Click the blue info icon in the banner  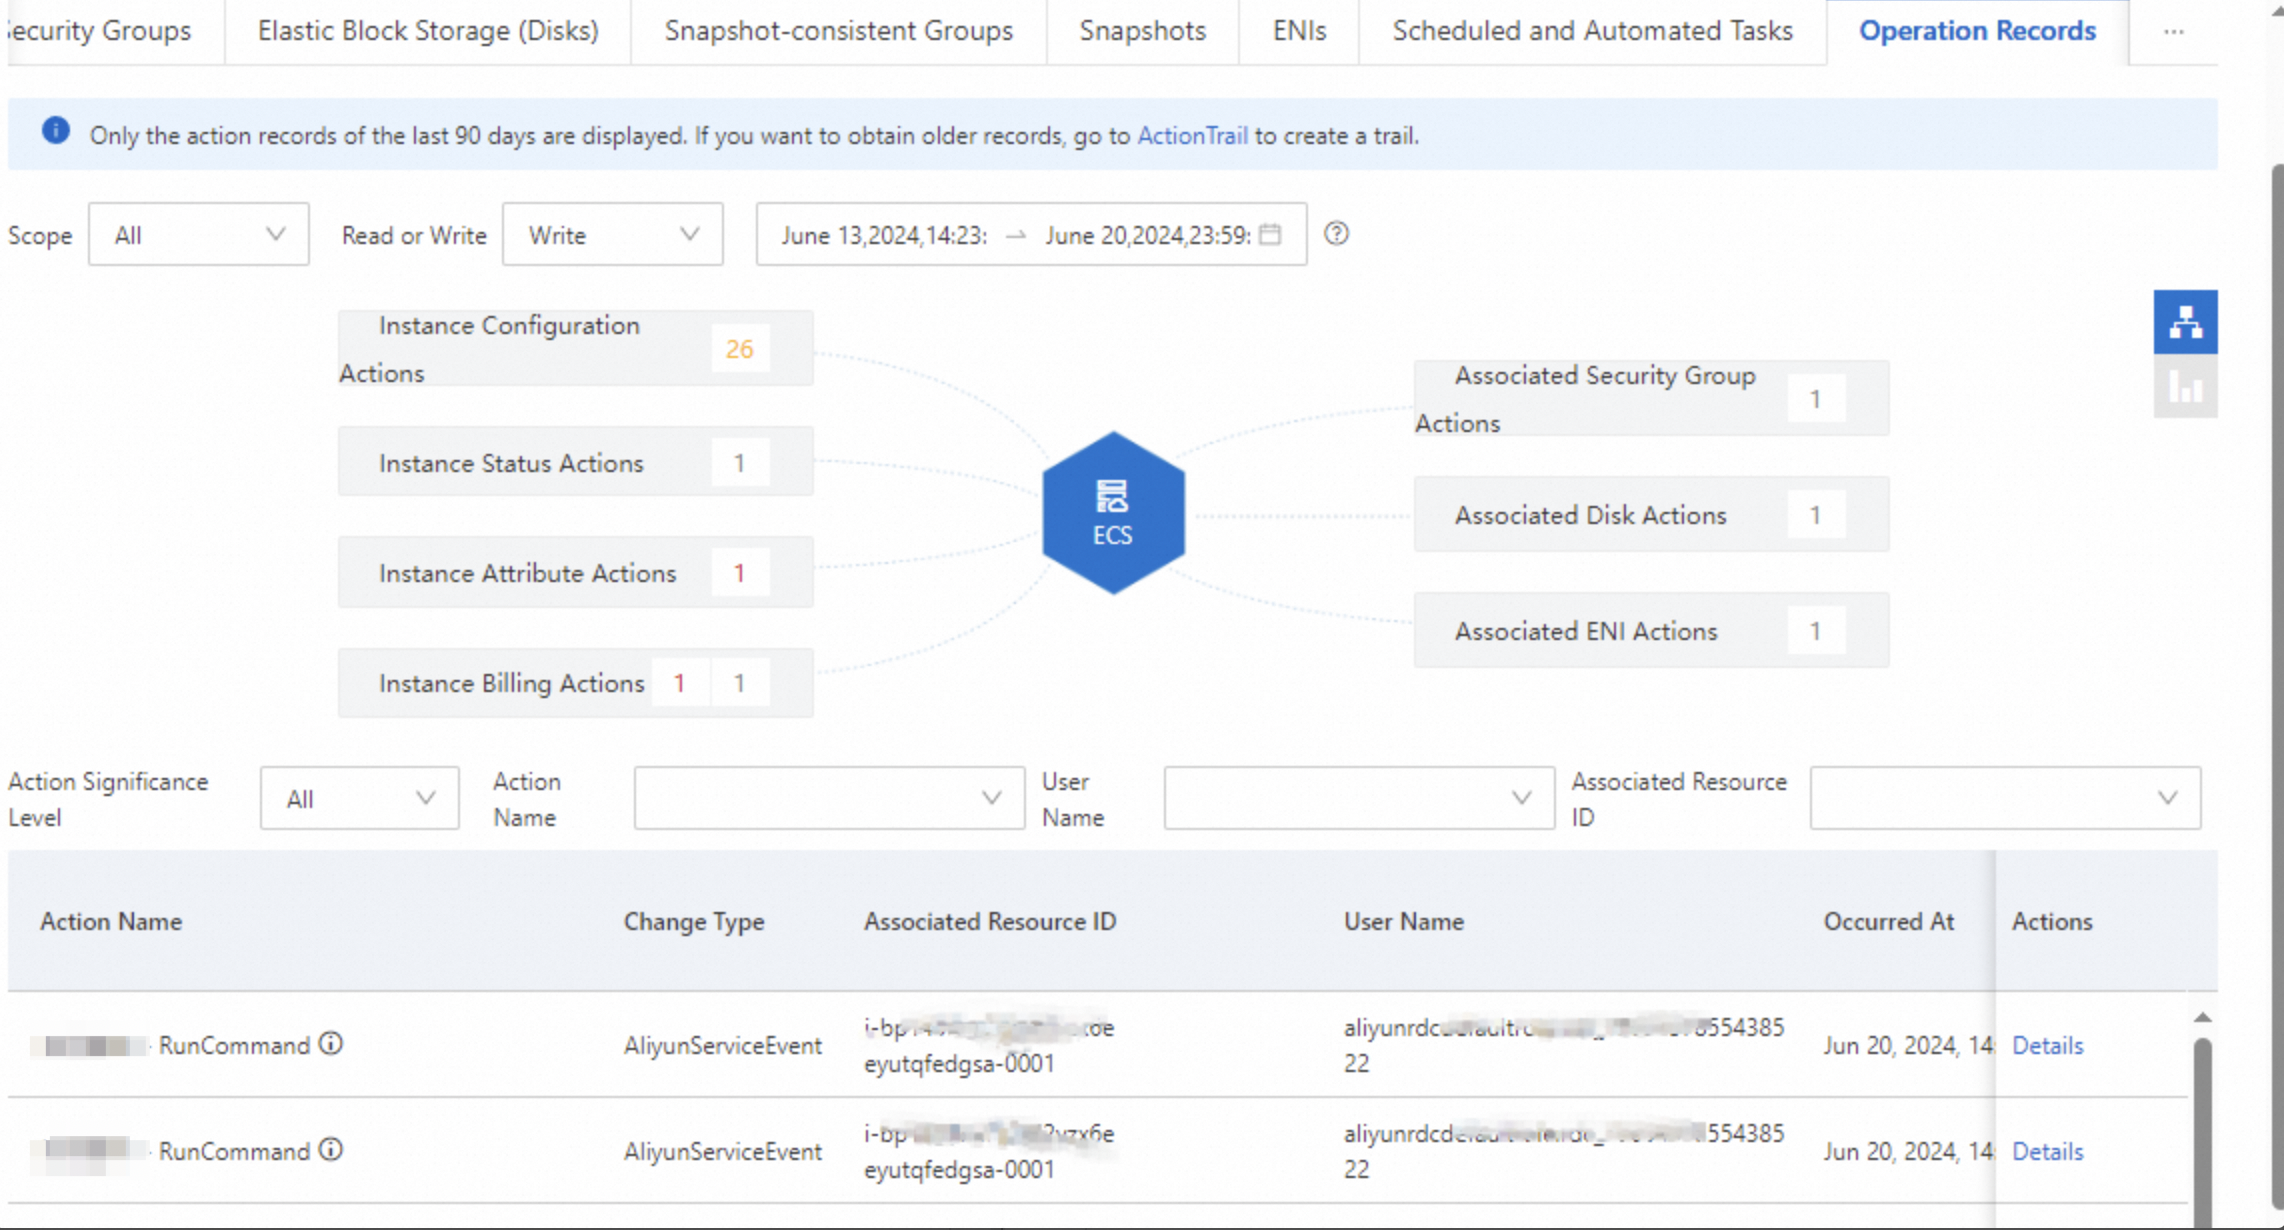point(56,131)
